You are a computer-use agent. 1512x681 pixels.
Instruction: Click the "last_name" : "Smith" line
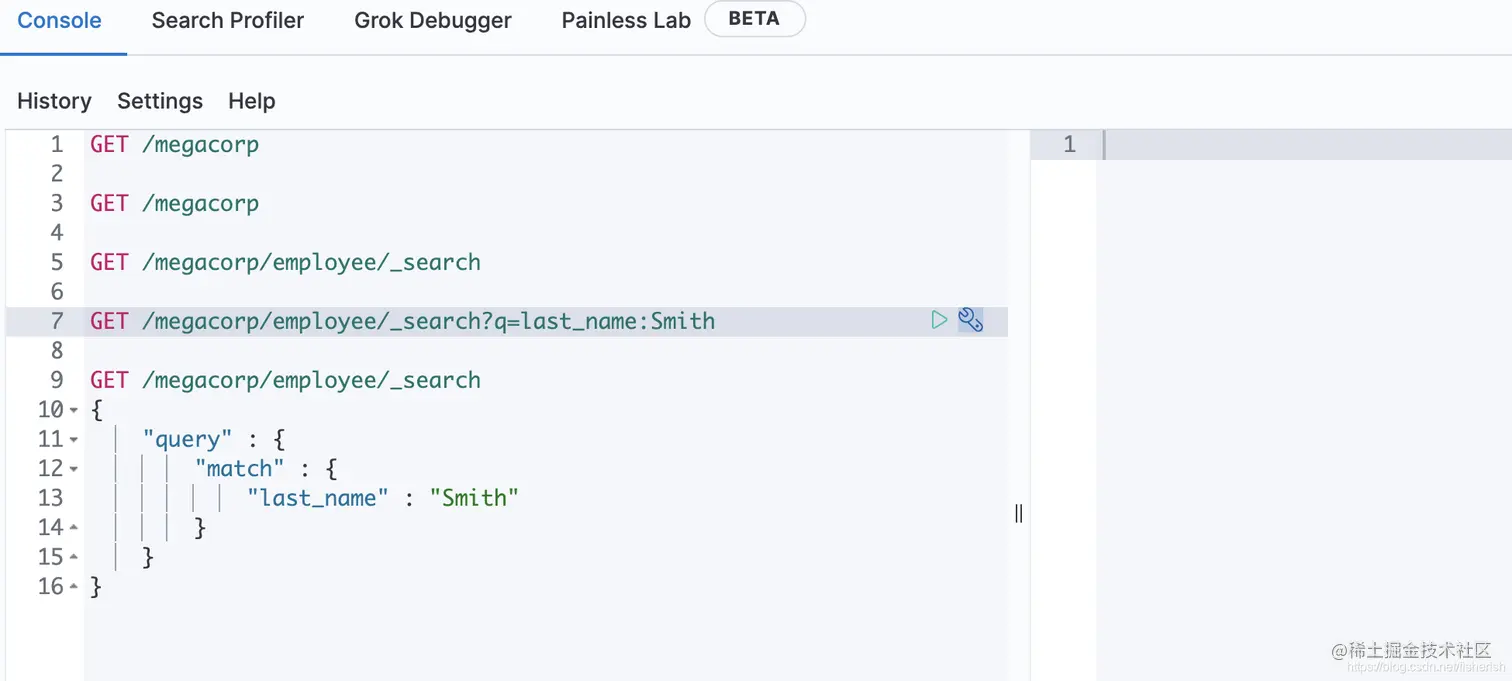pos(383,498)
